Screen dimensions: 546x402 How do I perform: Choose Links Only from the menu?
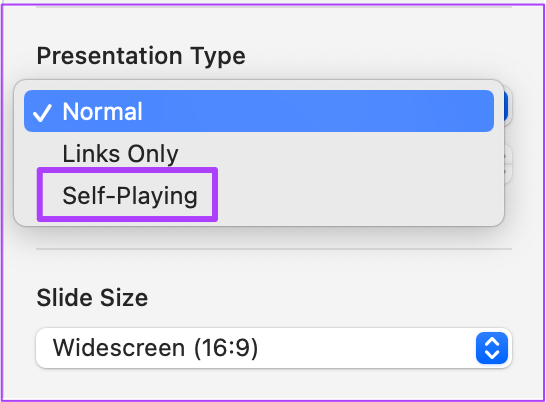(x=120, y=154)
